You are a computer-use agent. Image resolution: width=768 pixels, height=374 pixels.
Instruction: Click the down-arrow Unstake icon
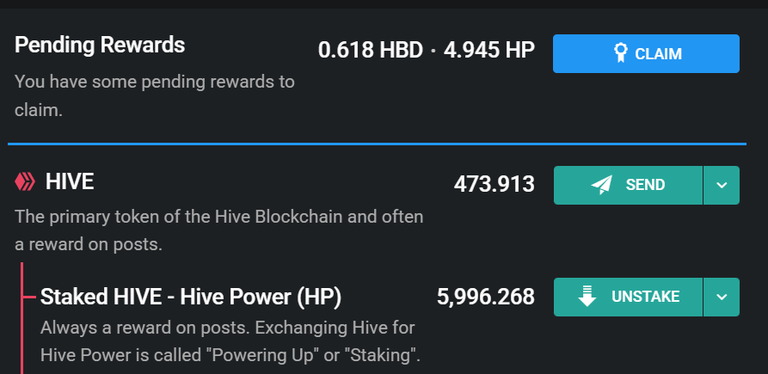coord(587,297)
